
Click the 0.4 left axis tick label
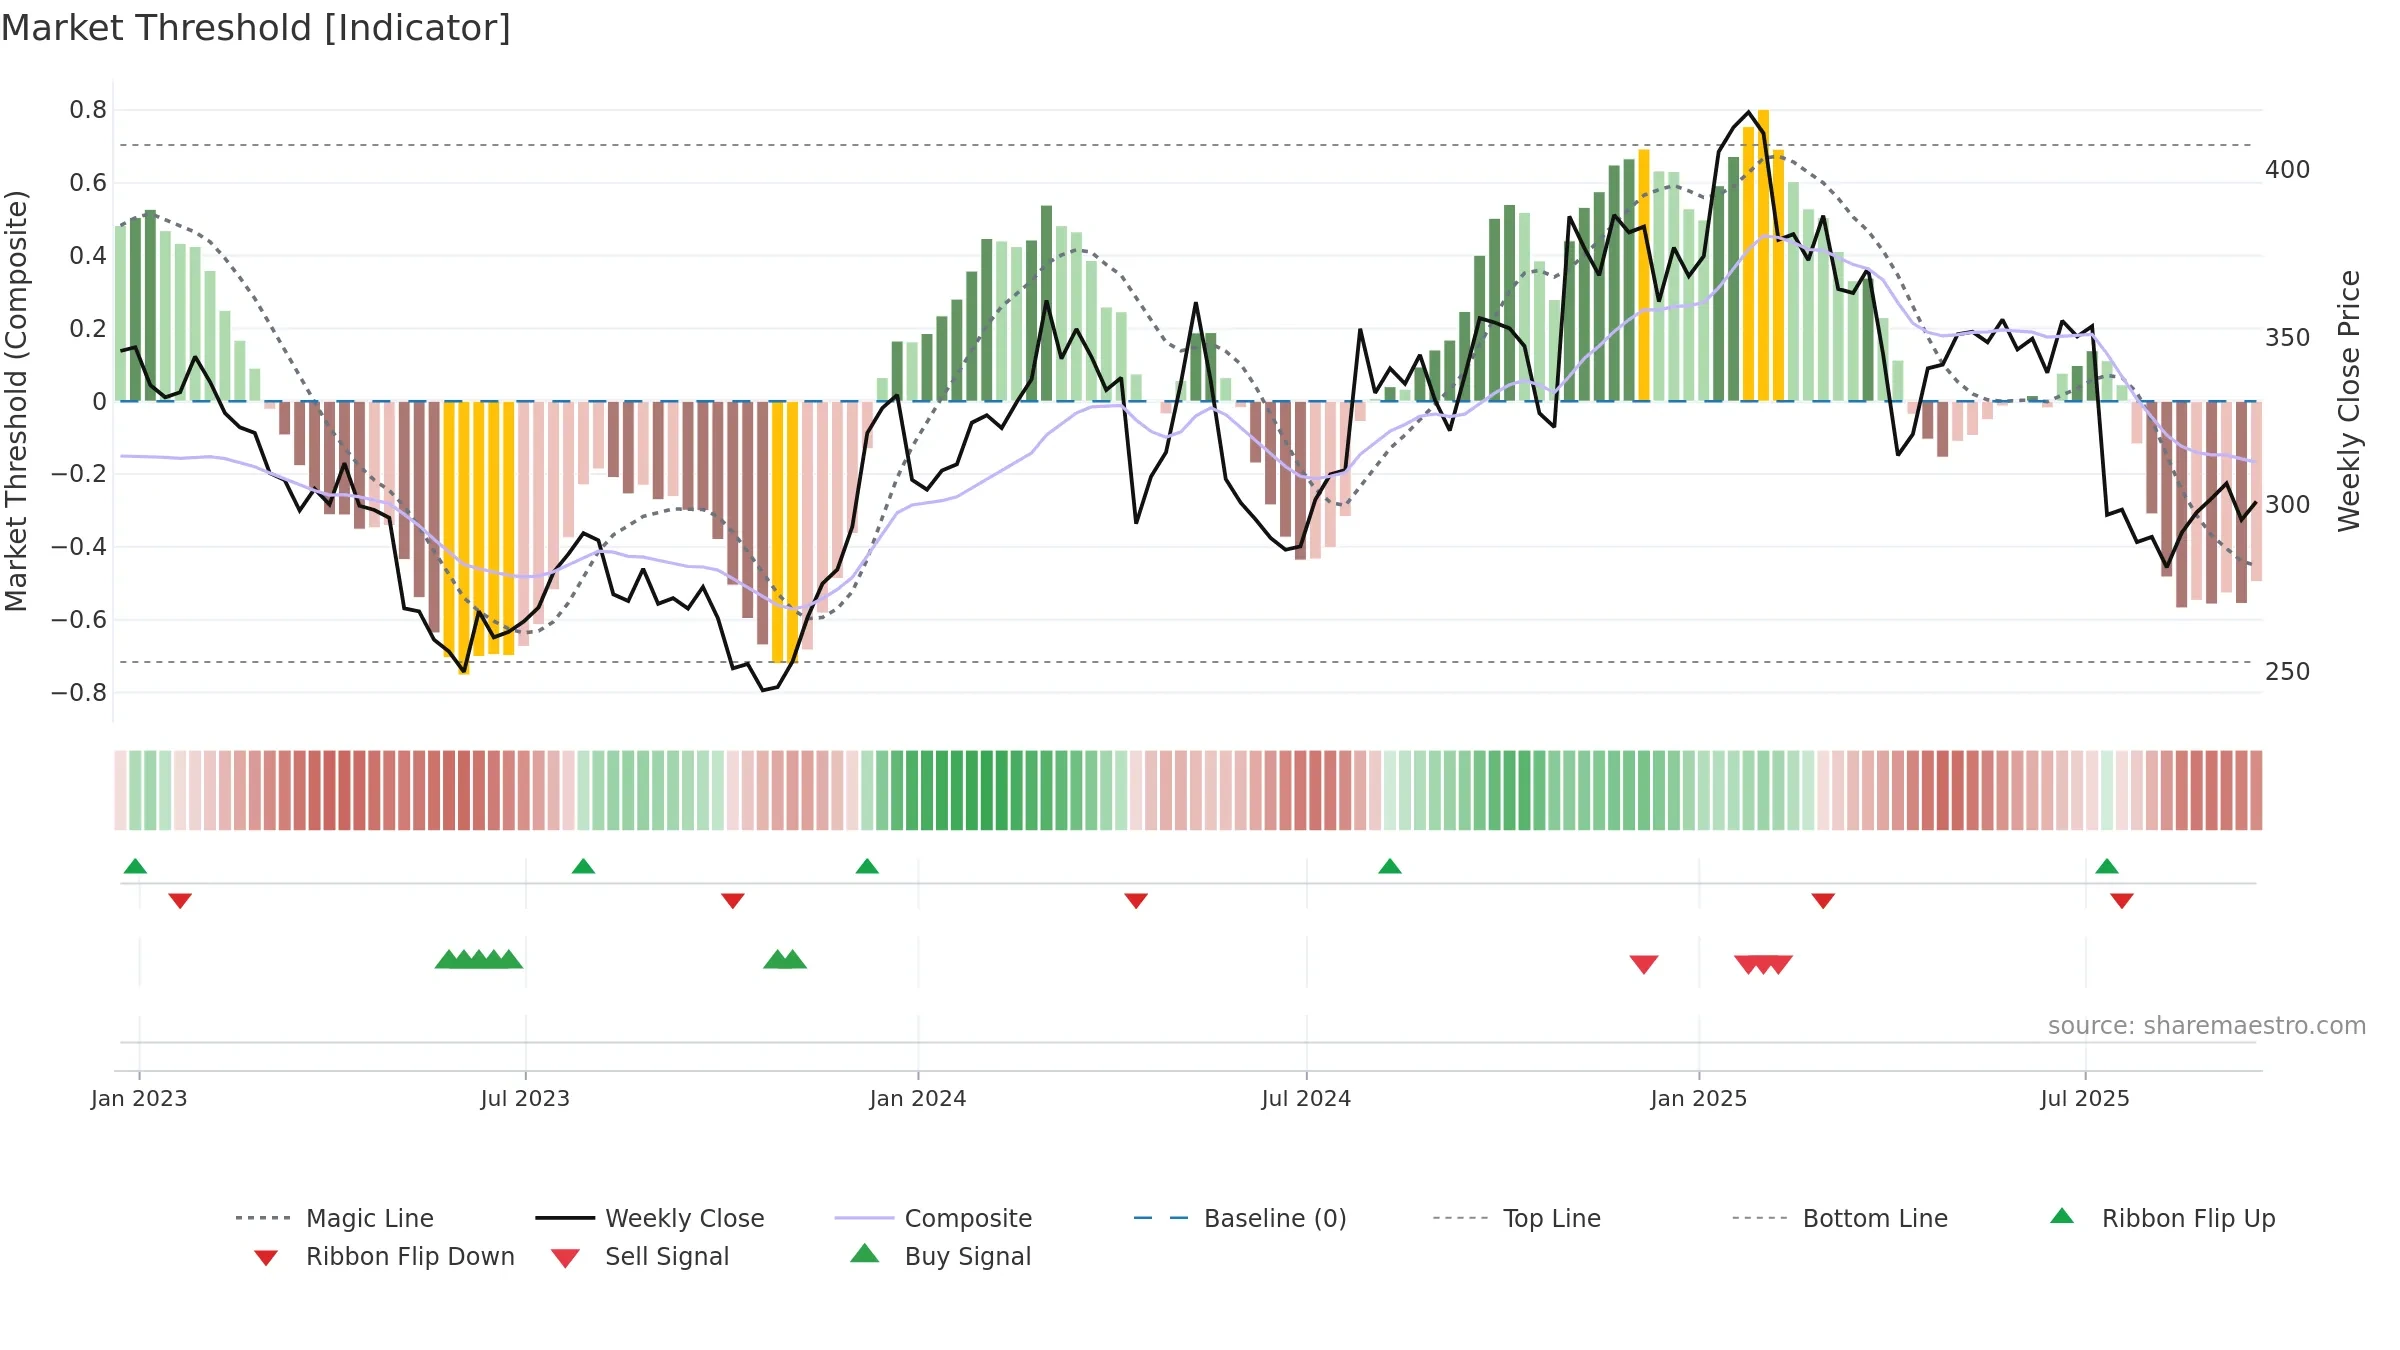point(88,256)
